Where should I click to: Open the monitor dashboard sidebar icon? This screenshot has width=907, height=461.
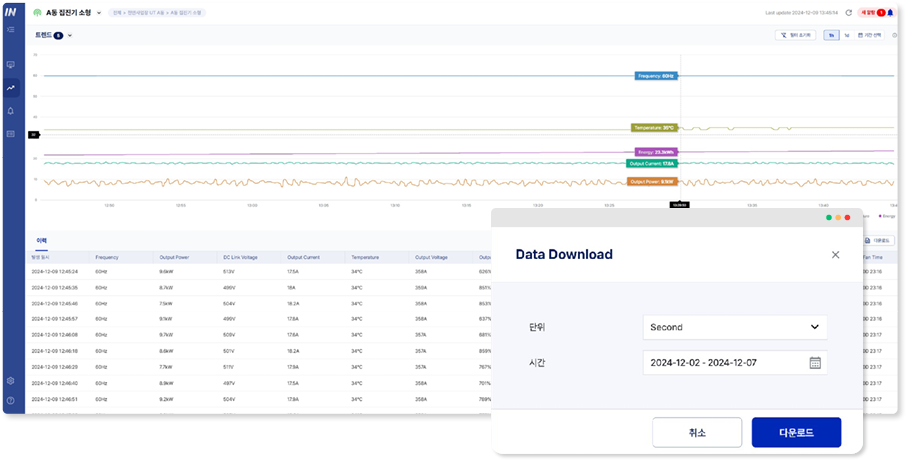click(10, 64)
